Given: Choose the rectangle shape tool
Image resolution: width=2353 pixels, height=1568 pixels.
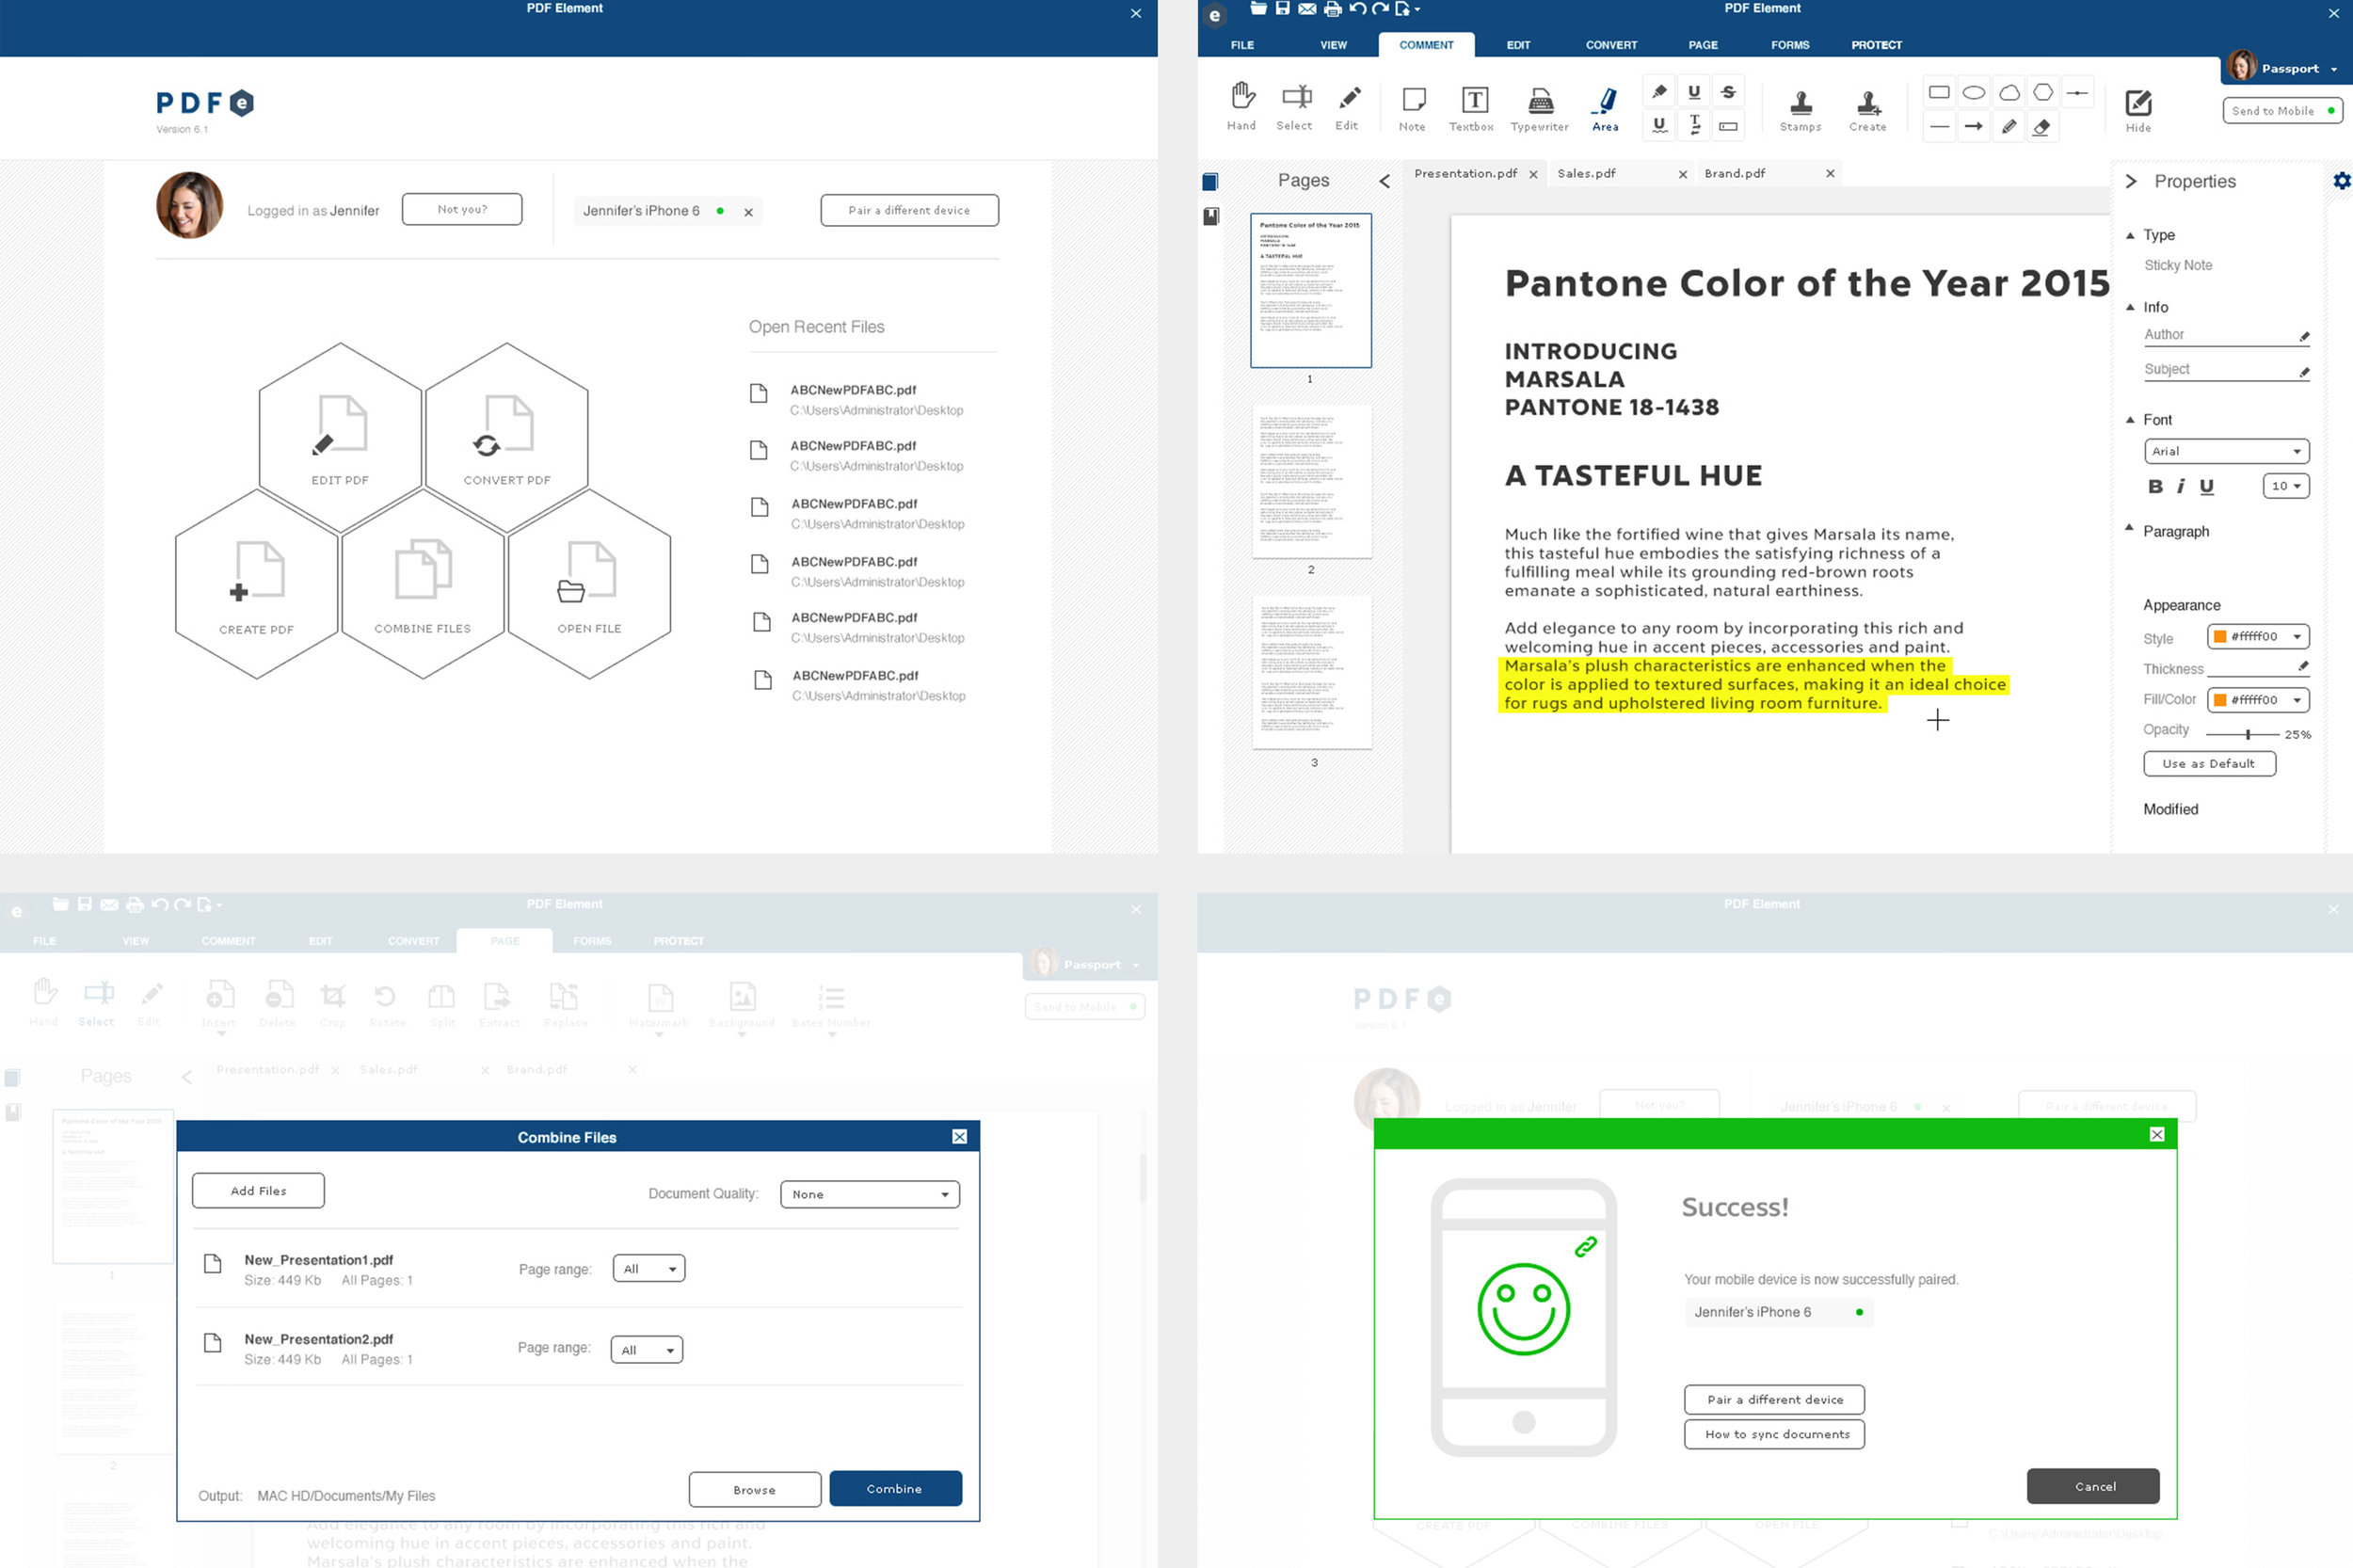Looking at the screenshot, I should click(x=1939, y=93).
